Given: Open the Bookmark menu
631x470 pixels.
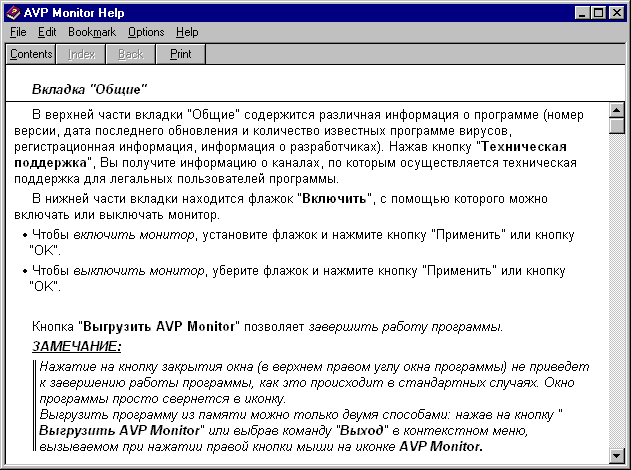Looking at the screenshot, I should (x=92, y=32).
